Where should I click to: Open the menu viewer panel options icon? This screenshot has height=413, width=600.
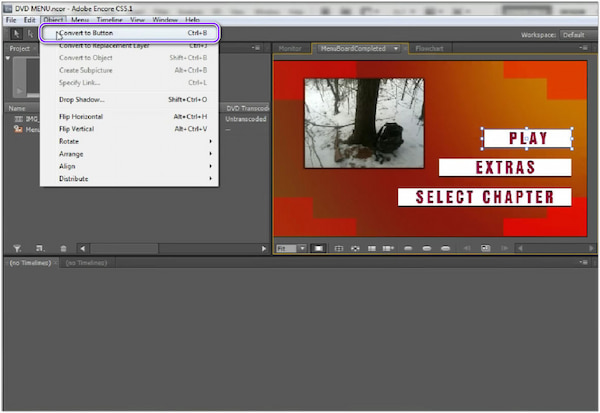[x=584, y=48]
